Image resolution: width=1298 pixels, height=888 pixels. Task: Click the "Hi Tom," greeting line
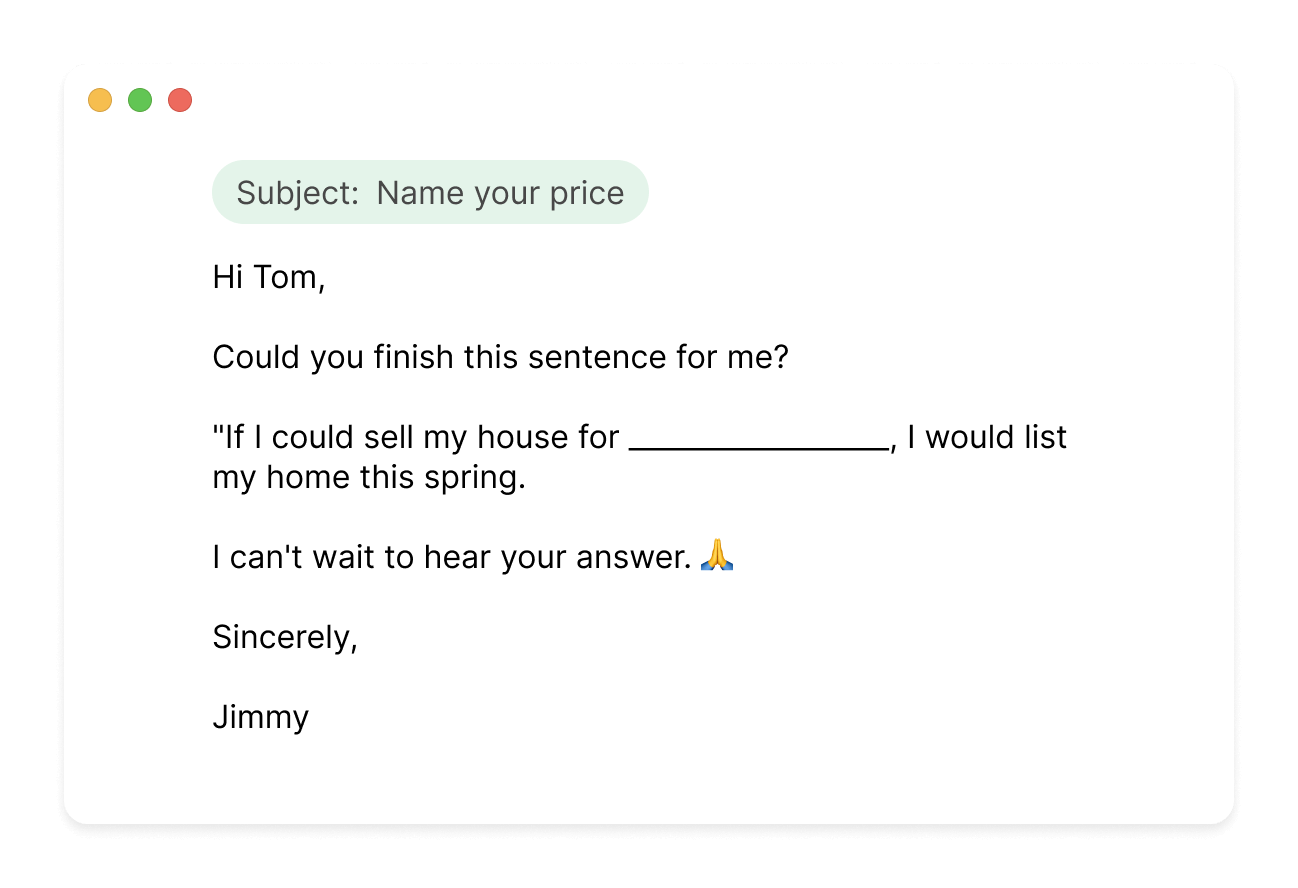(269, 277)
